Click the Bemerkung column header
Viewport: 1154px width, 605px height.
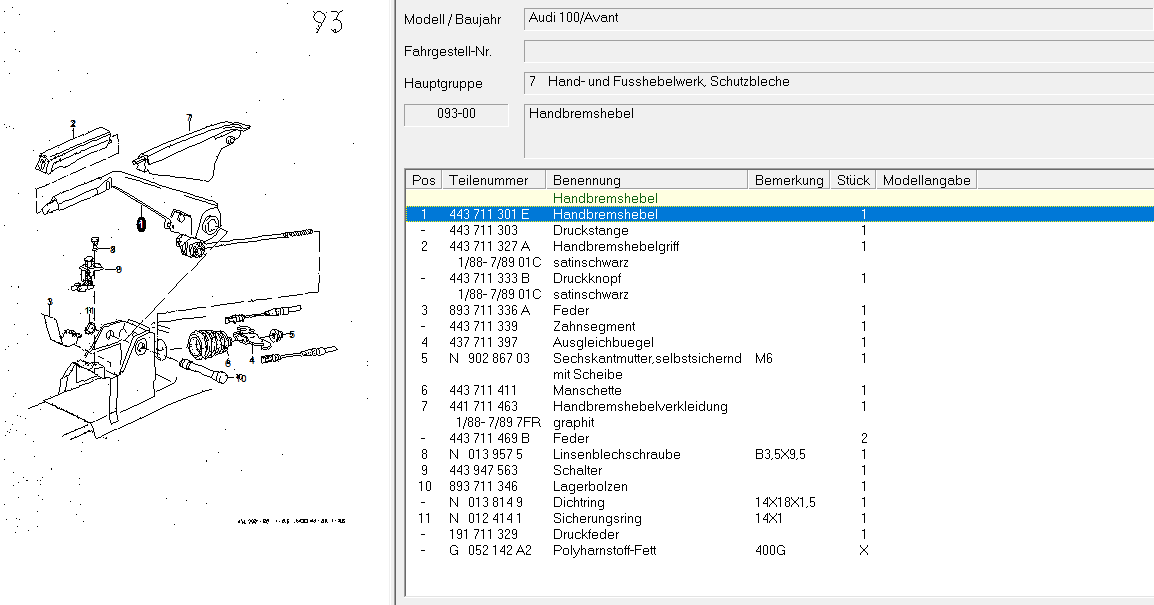tap(789, 180)
